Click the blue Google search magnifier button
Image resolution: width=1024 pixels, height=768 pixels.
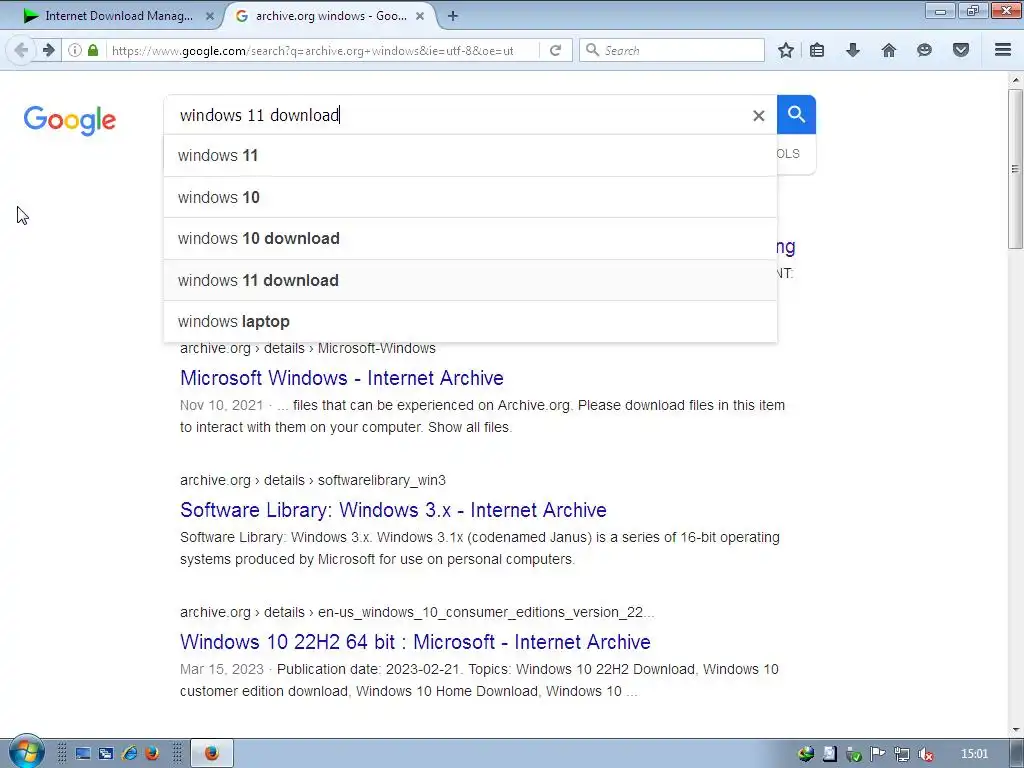[796, 114]
